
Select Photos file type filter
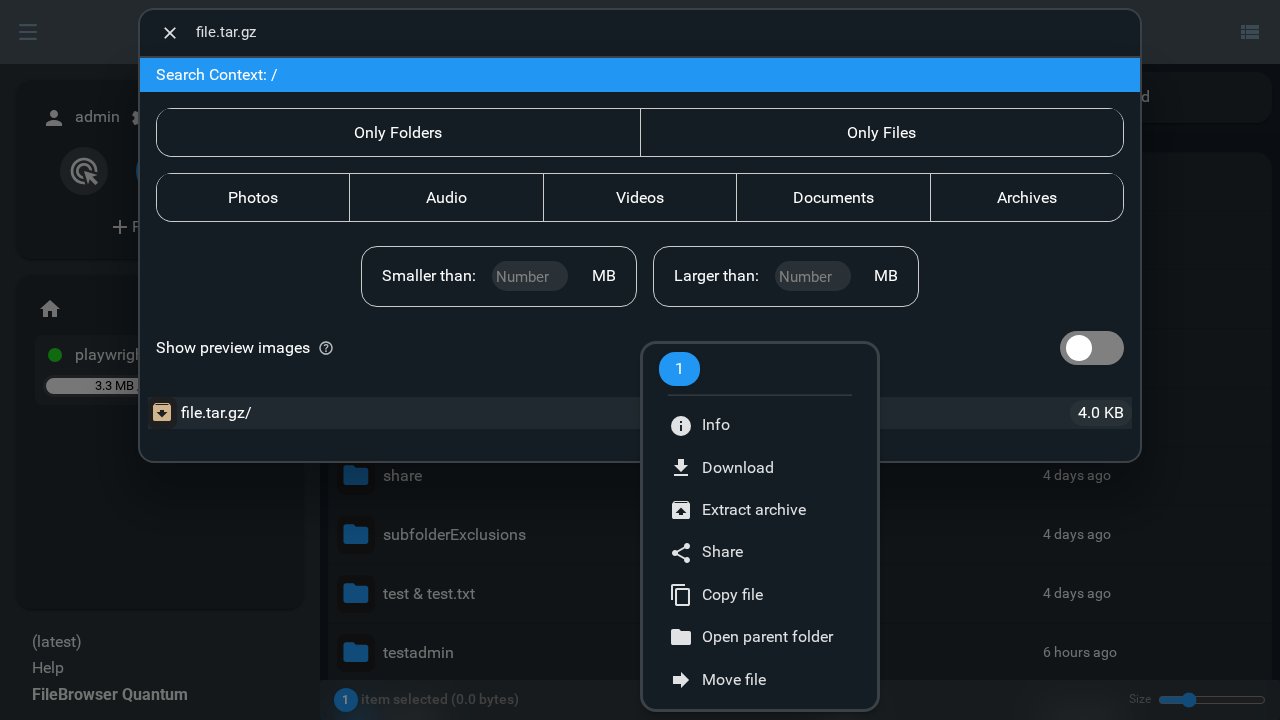click(253, 198)
